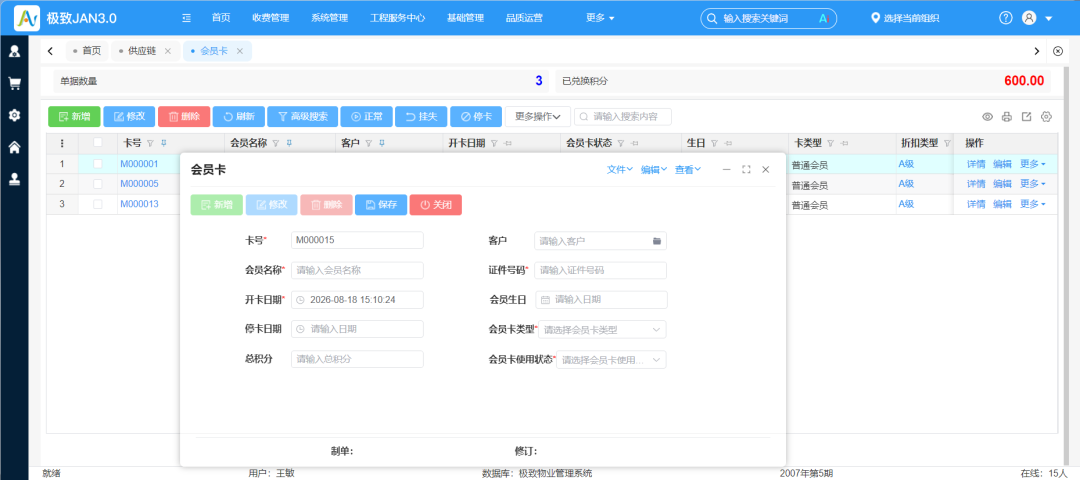Click the 开卡日期 date field

tap(357, 300)
